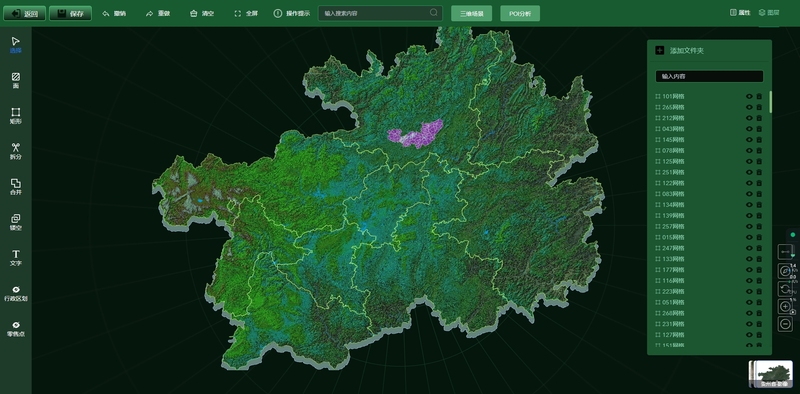The height and width of the screenshot is (394, 800).
Task: Delete the 101网格 grid item
Action: 759,96
